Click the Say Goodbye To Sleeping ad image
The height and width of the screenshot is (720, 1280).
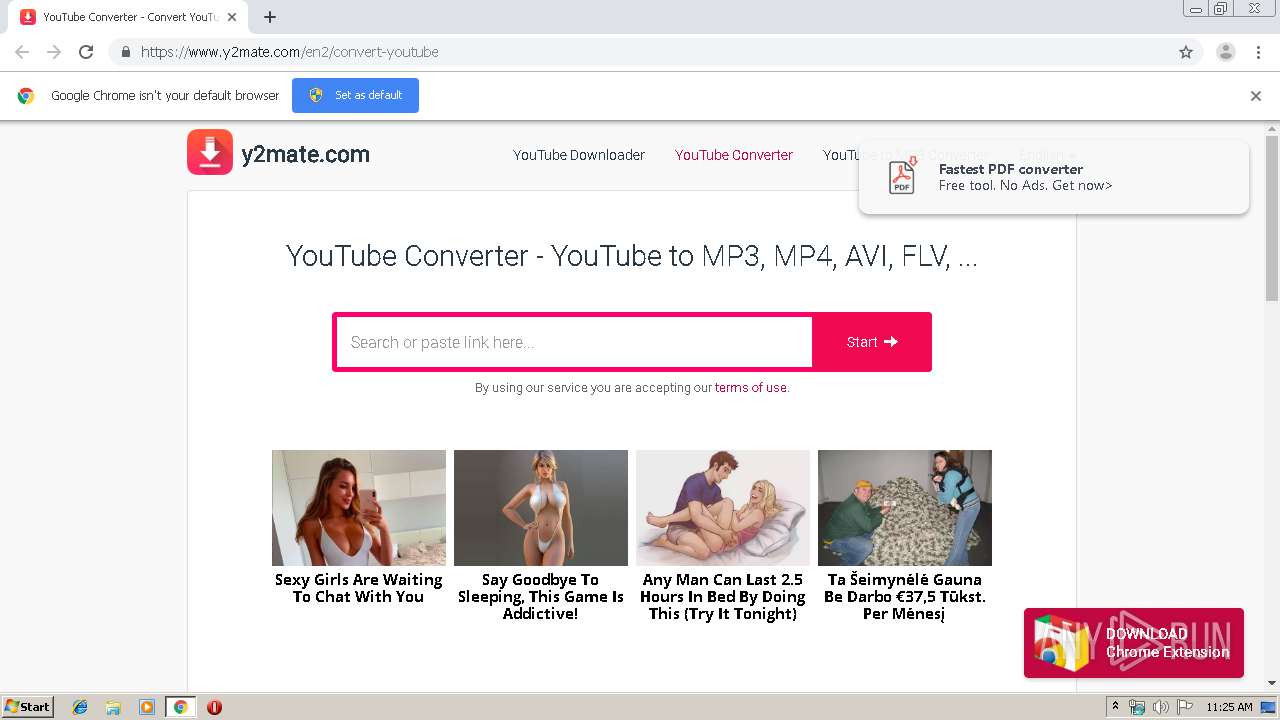click(x=541, y=508)
